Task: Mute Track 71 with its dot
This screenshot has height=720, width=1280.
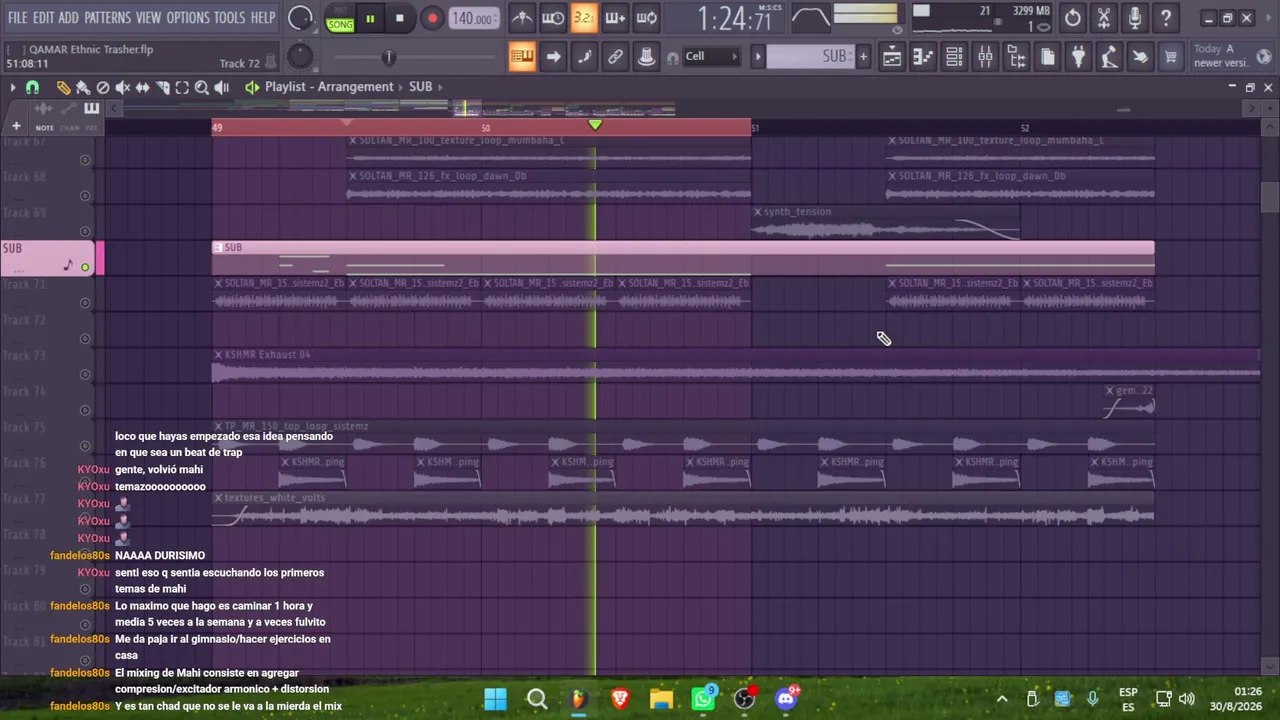Action: (85, 303)
